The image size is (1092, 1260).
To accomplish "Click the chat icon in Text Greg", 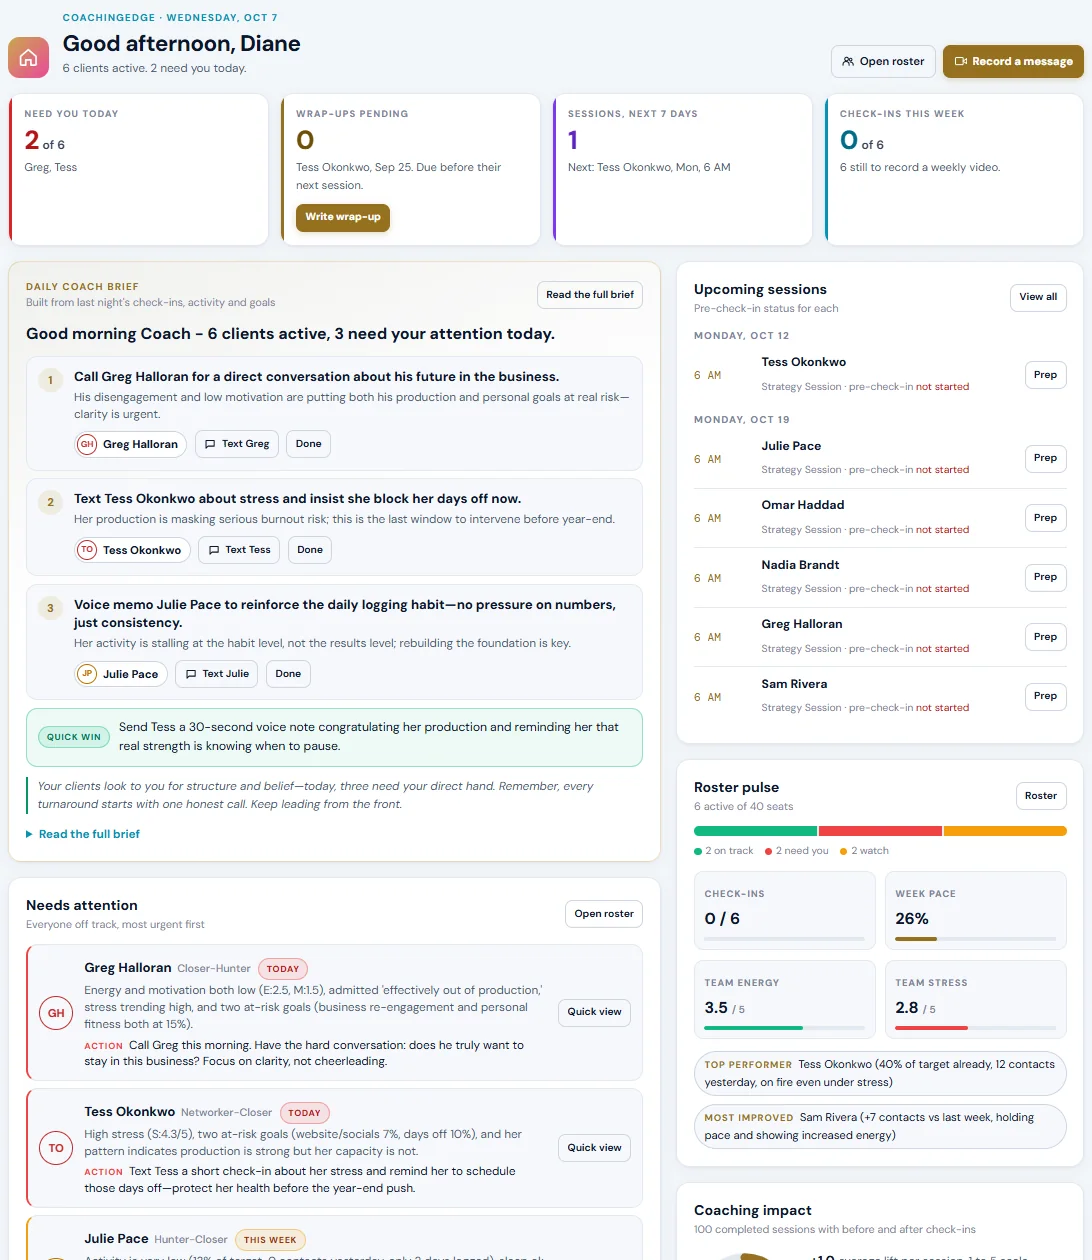I will pyautogui.click(x=210, y=444).
